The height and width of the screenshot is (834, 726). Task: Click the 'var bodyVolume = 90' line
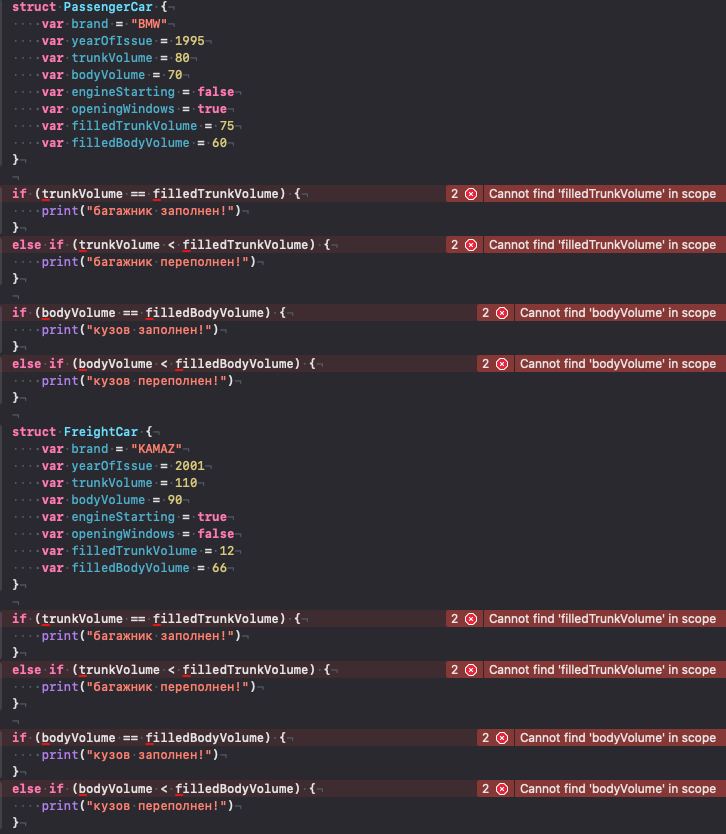point(112,500)
